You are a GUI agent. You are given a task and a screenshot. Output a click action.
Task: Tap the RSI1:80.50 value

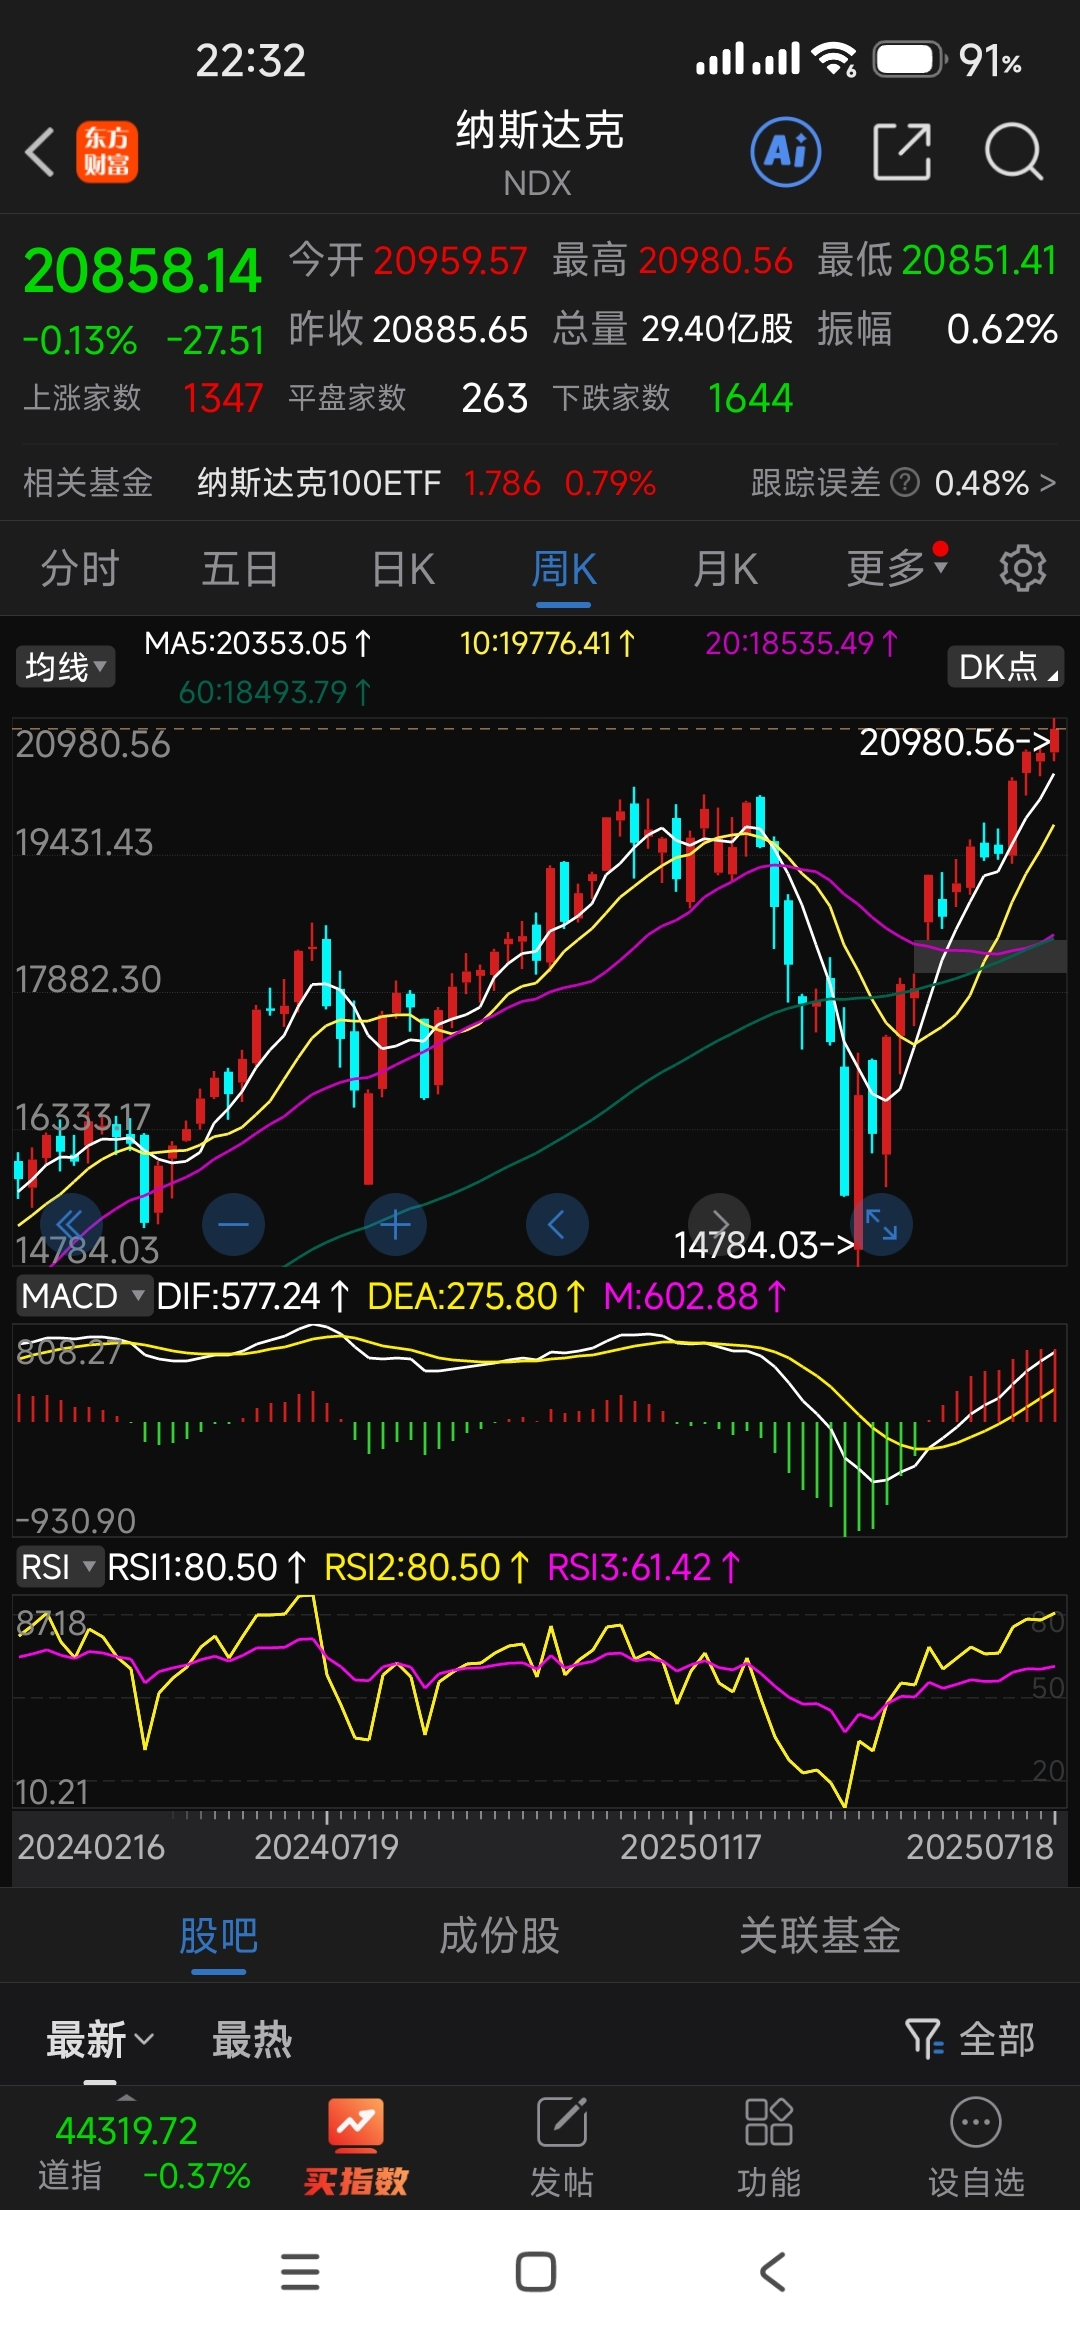206,1567
